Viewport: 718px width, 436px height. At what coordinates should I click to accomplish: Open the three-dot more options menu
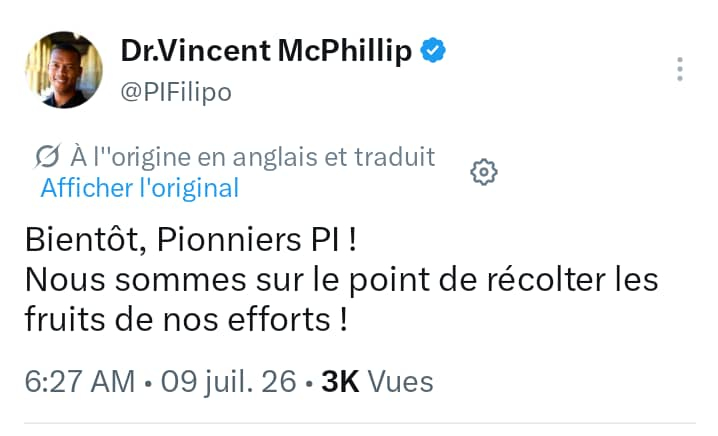(680, 69)
